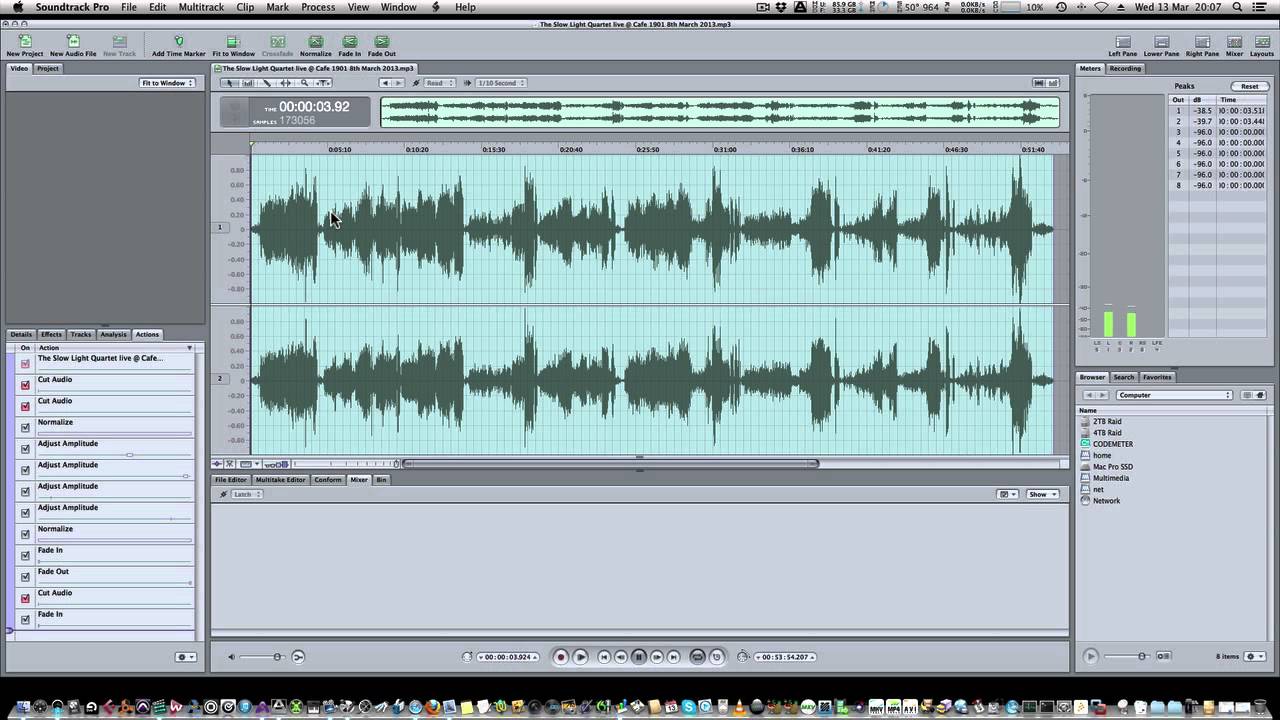Toggle the second Normalize action checkbox
The width and height of the screenshot is (1280, 720).
pos(25,534)
